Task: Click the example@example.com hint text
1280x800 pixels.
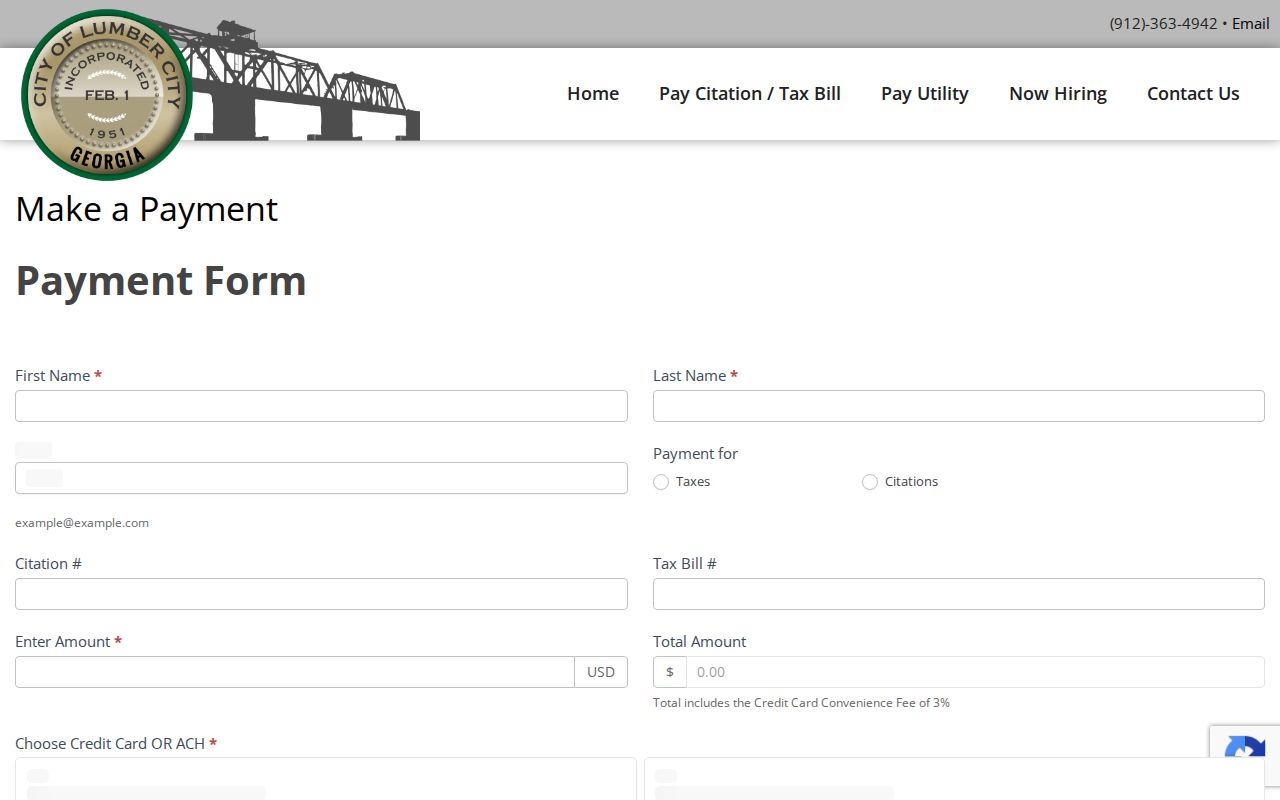Action: pyautogui.click(x=82, y=523)
